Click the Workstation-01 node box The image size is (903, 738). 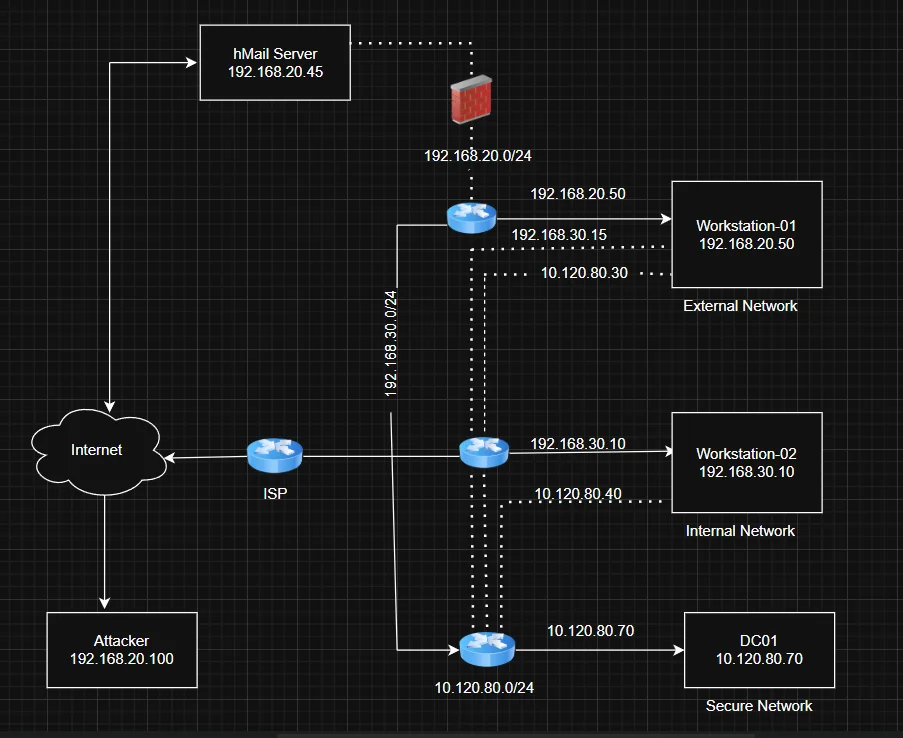[746, 235]
